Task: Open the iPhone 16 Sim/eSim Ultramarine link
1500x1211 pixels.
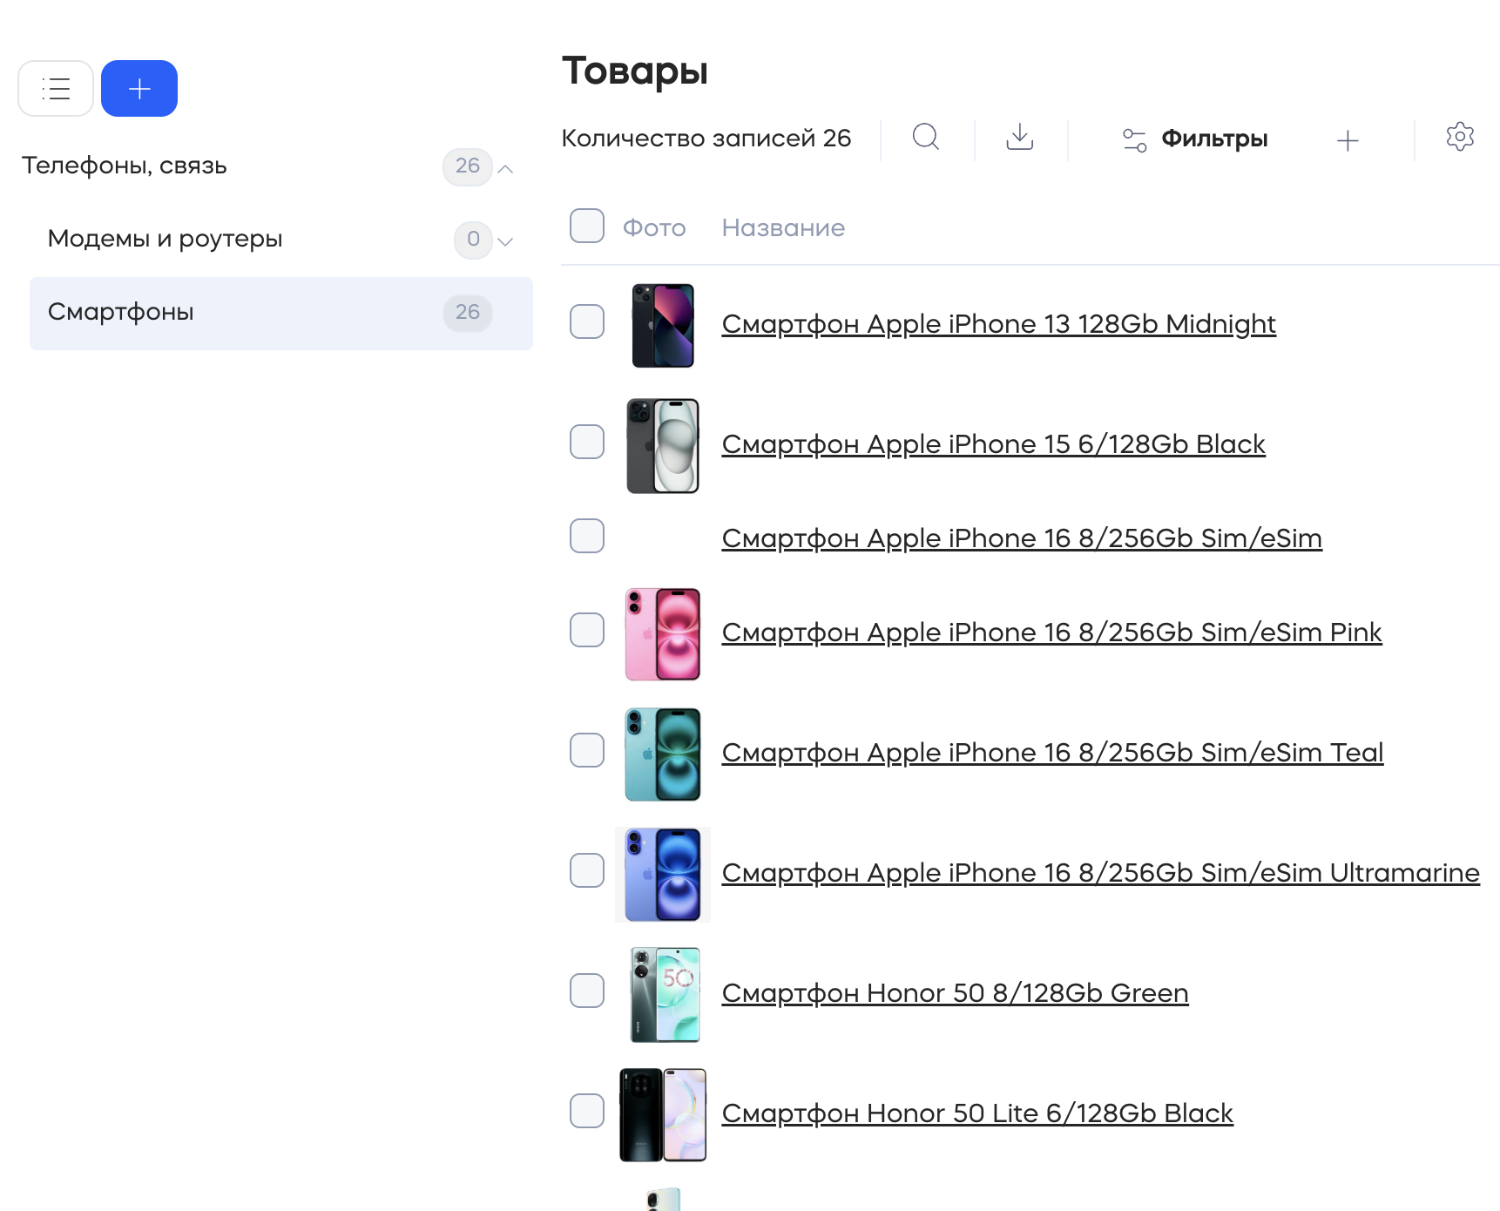Action: 1101,873
